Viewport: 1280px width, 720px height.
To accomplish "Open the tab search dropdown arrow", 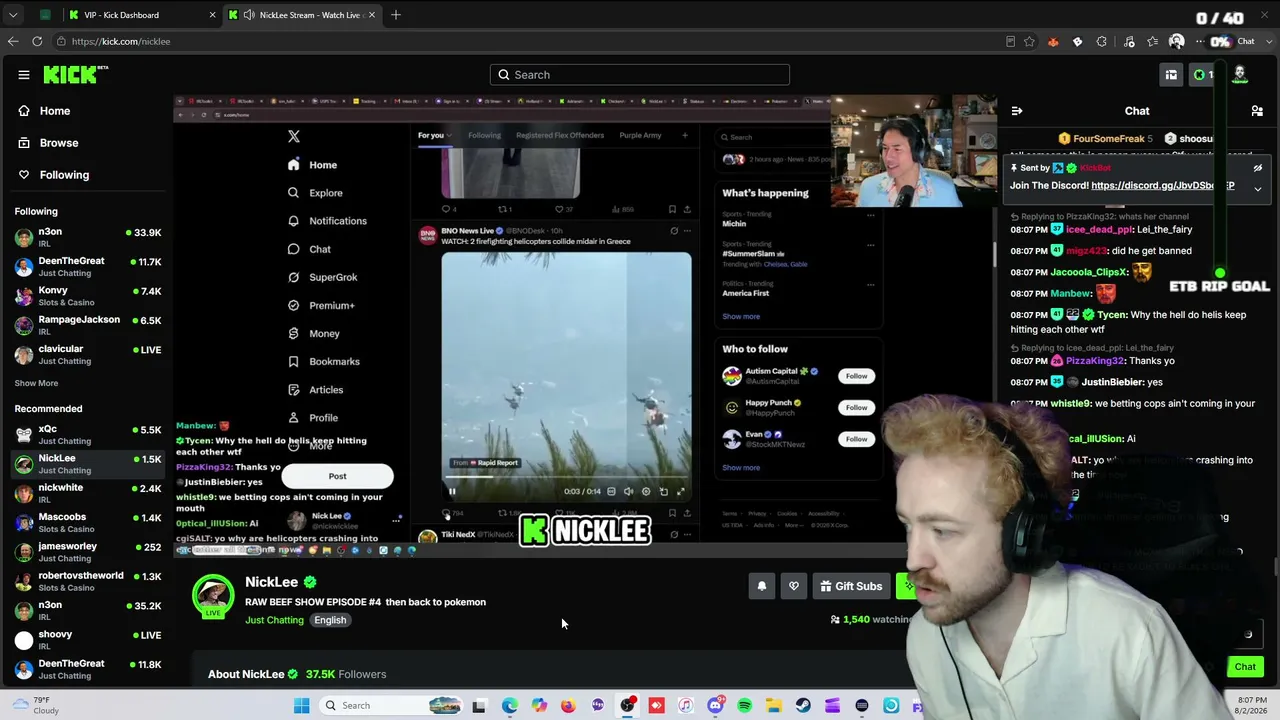I will pos(13,15).
